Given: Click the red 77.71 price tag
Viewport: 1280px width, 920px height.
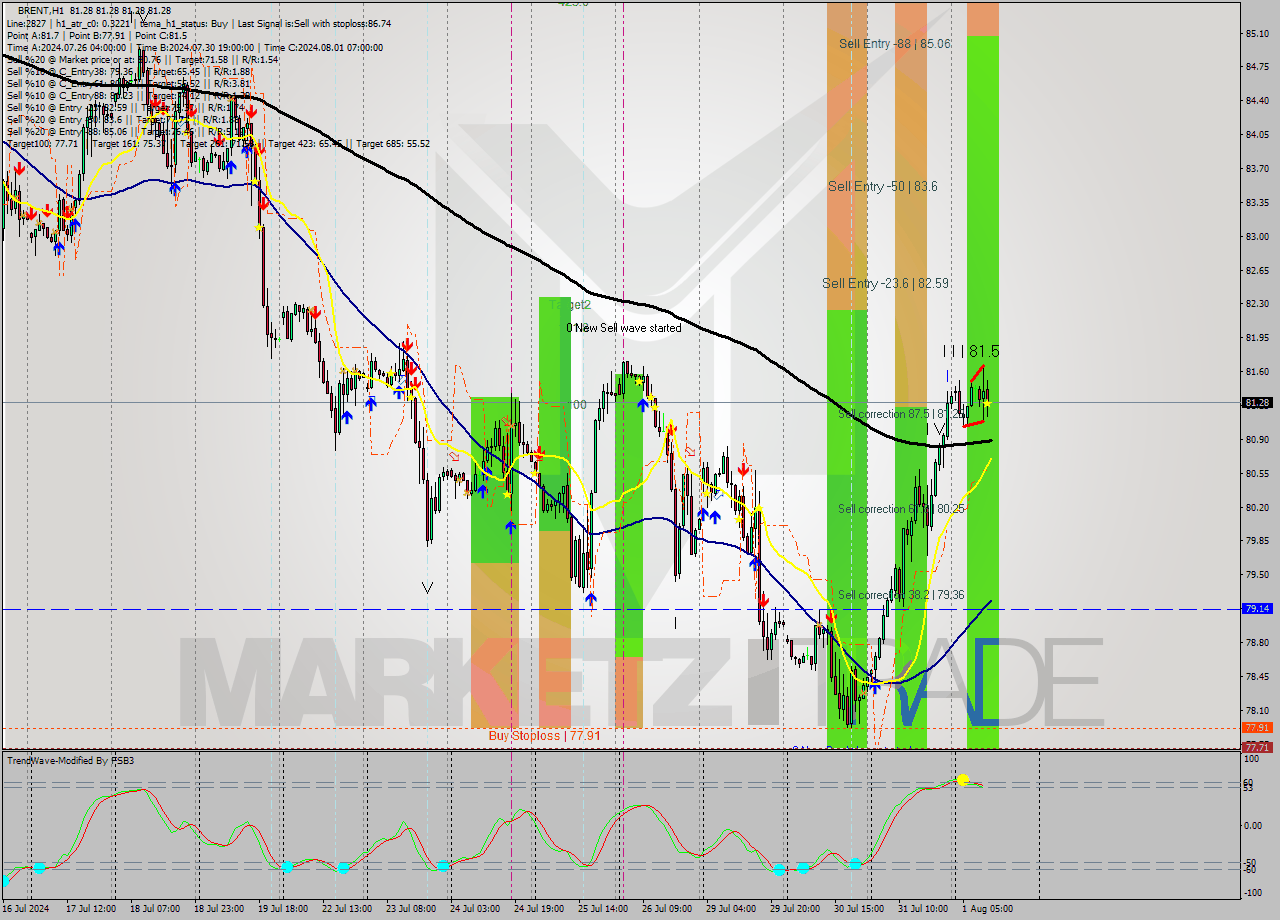Looking at the screenshot, I should click(x=1257, y=747).
